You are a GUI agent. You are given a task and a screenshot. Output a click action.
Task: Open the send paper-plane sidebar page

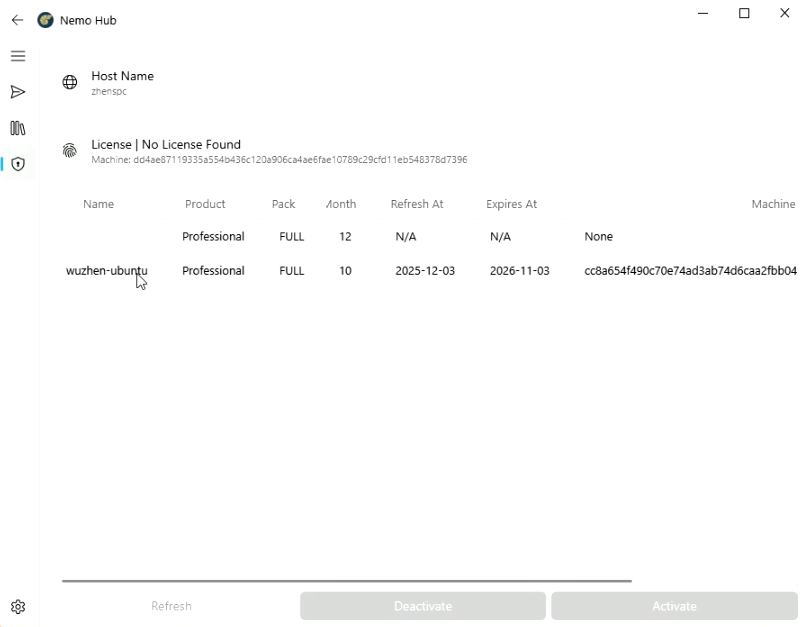18,92
